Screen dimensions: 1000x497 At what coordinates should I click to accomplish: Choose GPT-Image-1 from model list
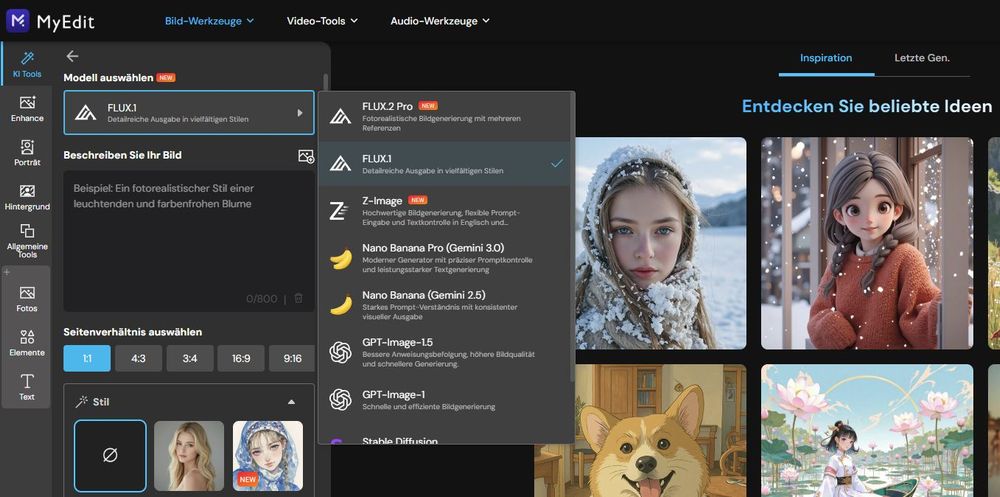(x=446, y=399)
